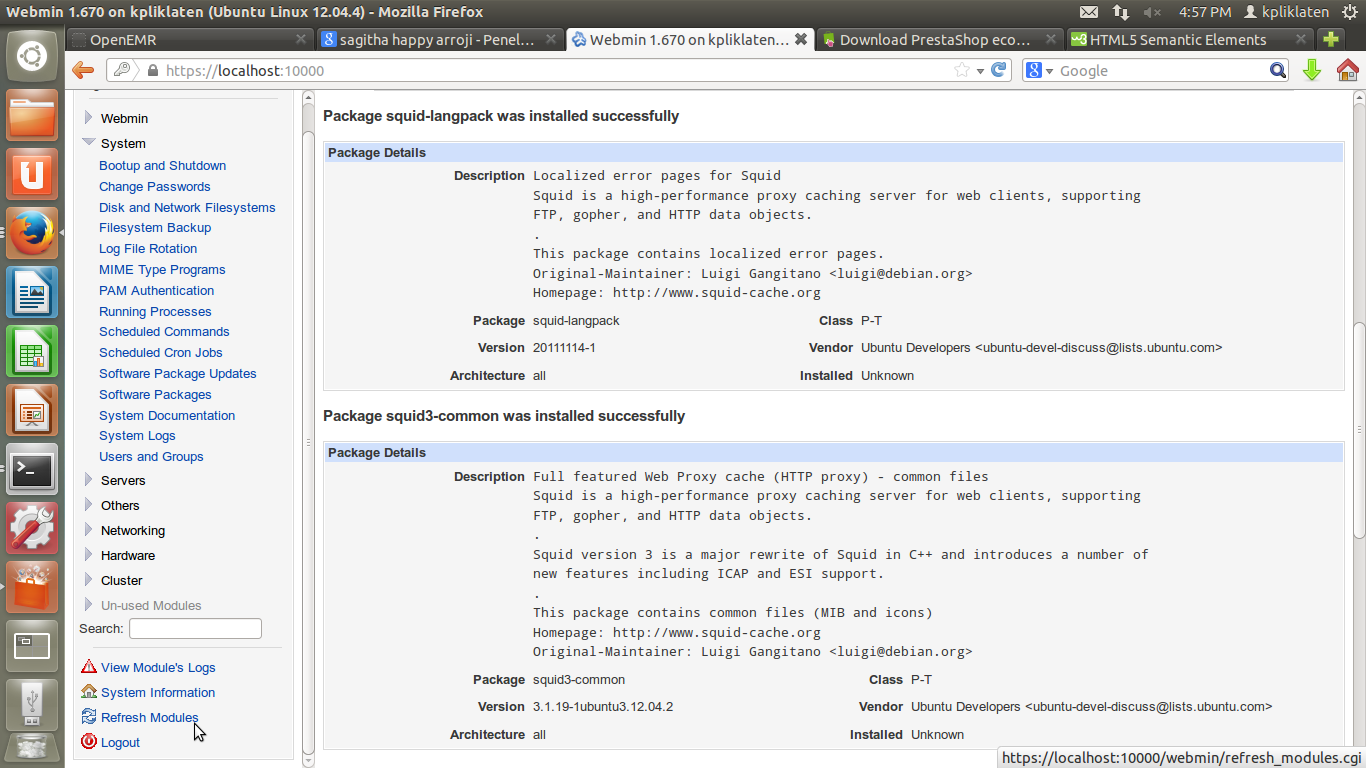
Task: Open LibreOffice Impress from the dock
Action: point(32,410)
